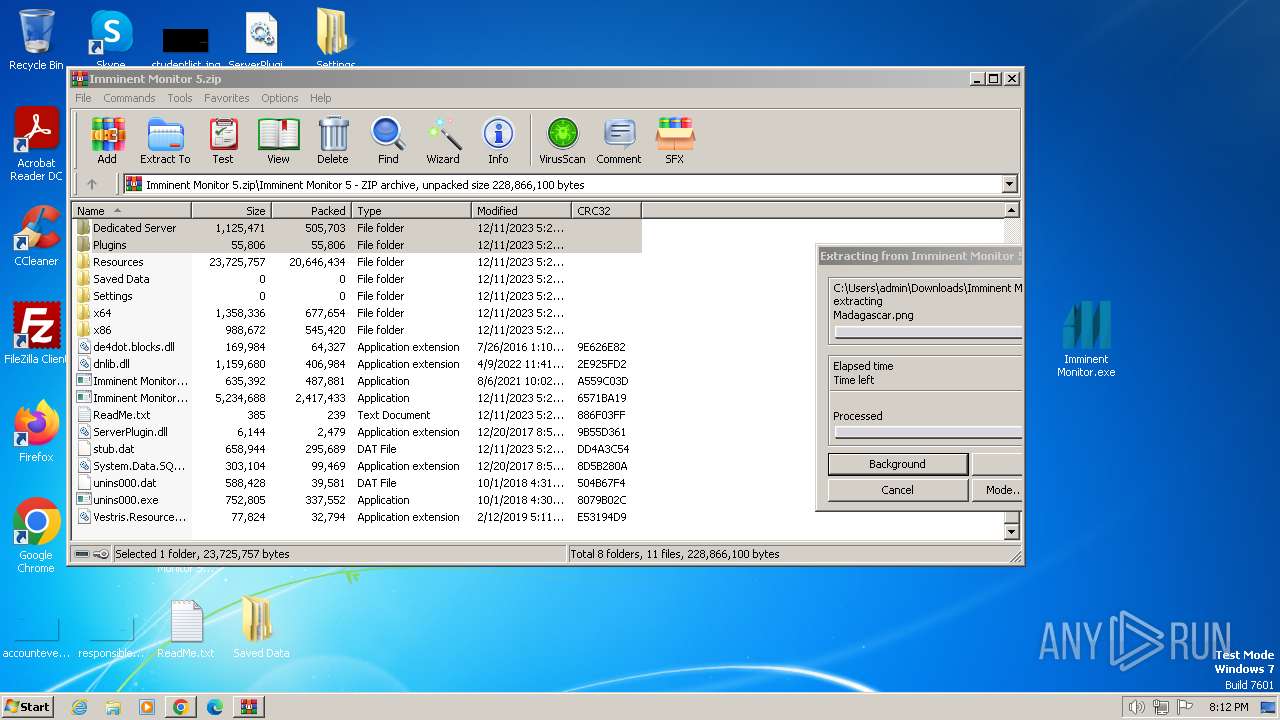Open the Recycle Bin desktop icon
Screen dimensions: 1280x720
36,40
